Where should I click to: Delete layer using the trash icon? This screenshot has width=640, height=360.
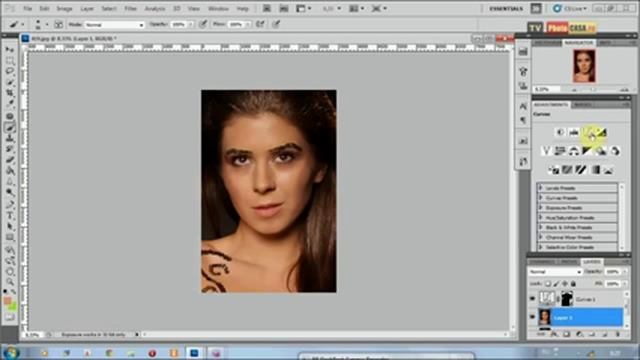[618, 335]
